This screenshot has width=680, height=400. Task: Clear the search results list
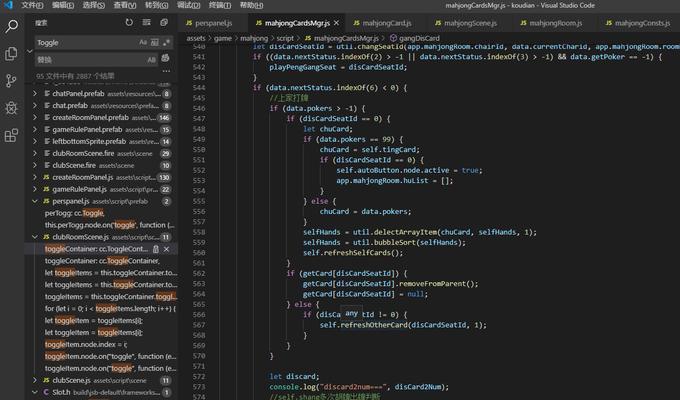coord(145,21)
